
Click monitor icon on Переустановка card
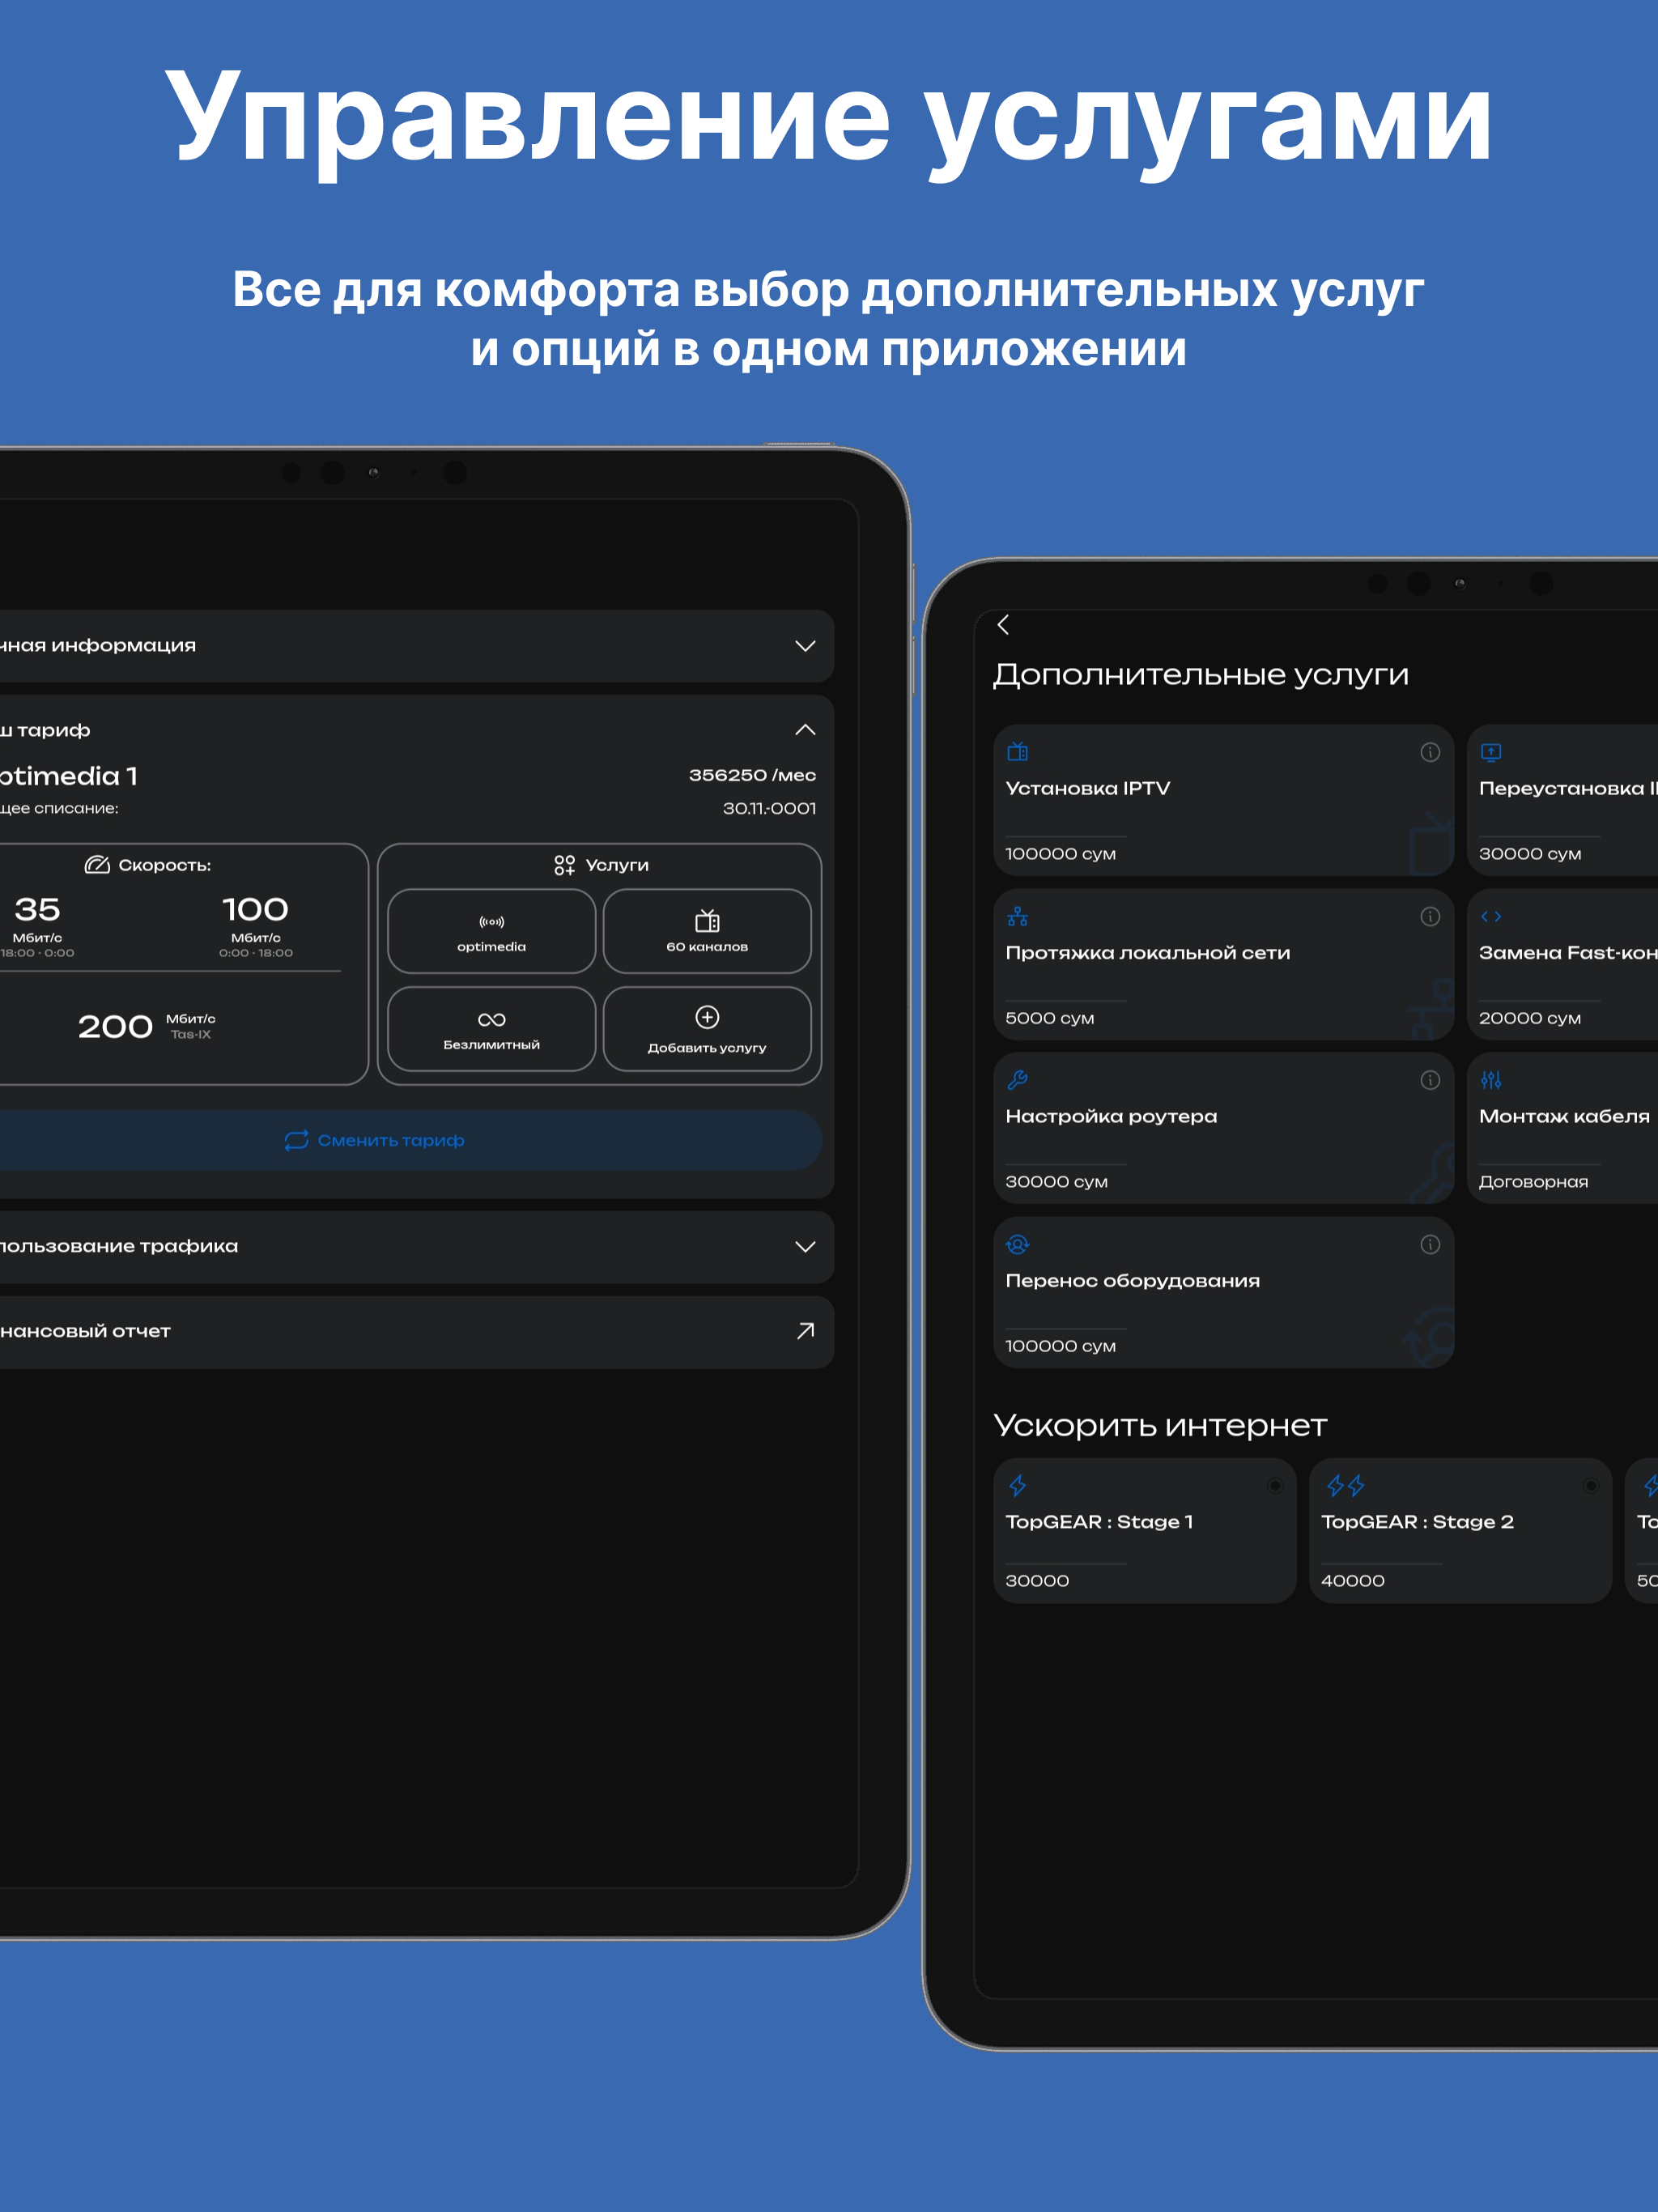(x=1491, y=752)
